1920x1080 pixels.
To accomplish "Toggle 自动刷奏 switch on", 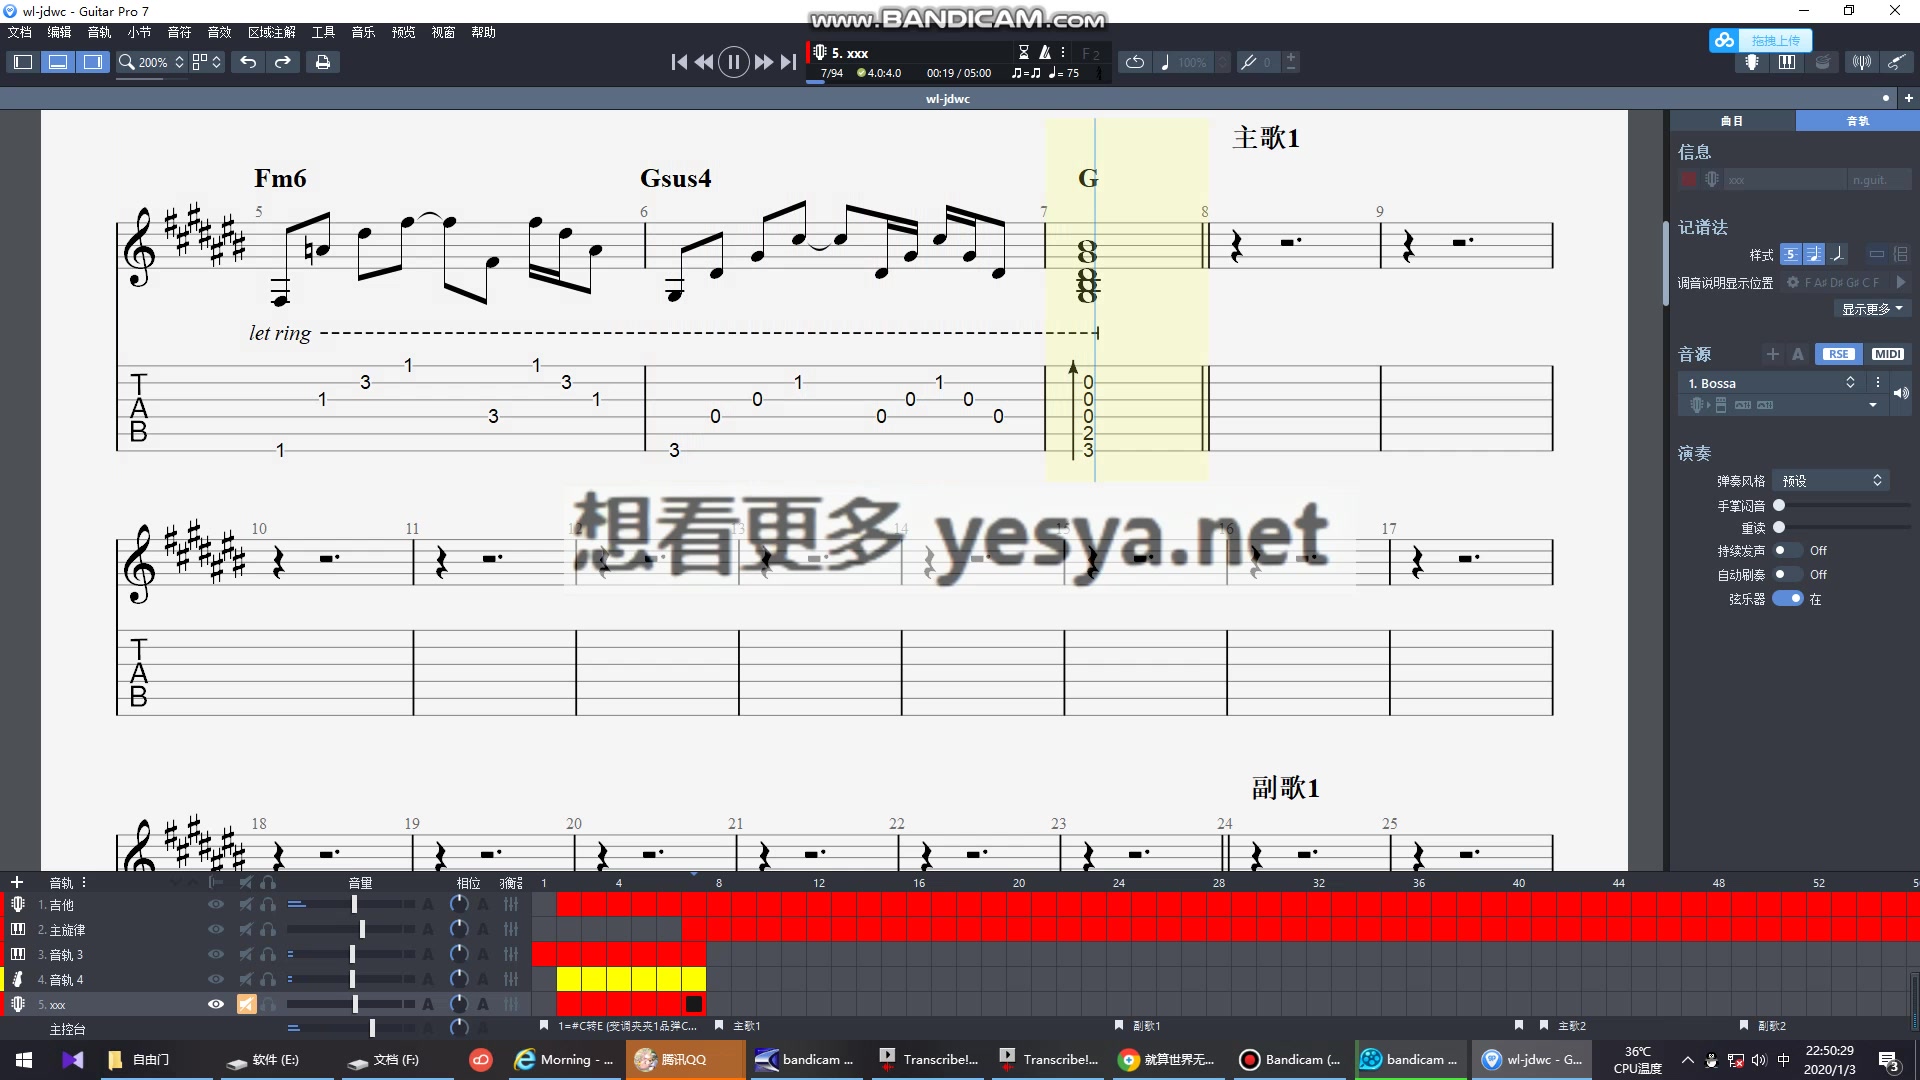I will [1786, 574].
